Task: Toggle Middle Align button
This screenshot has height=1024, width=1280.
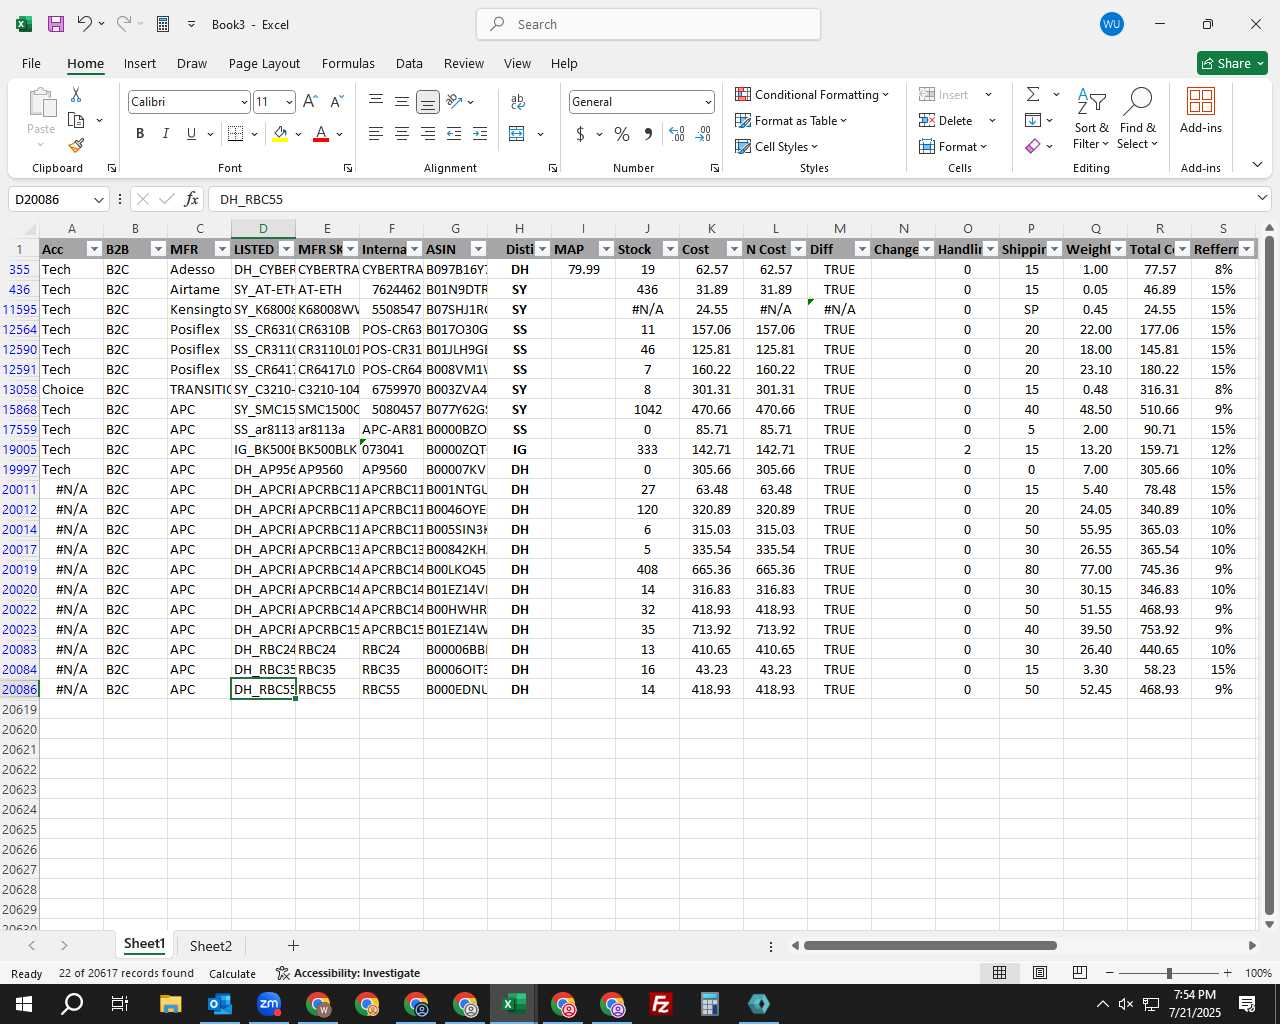Action: 402,102
